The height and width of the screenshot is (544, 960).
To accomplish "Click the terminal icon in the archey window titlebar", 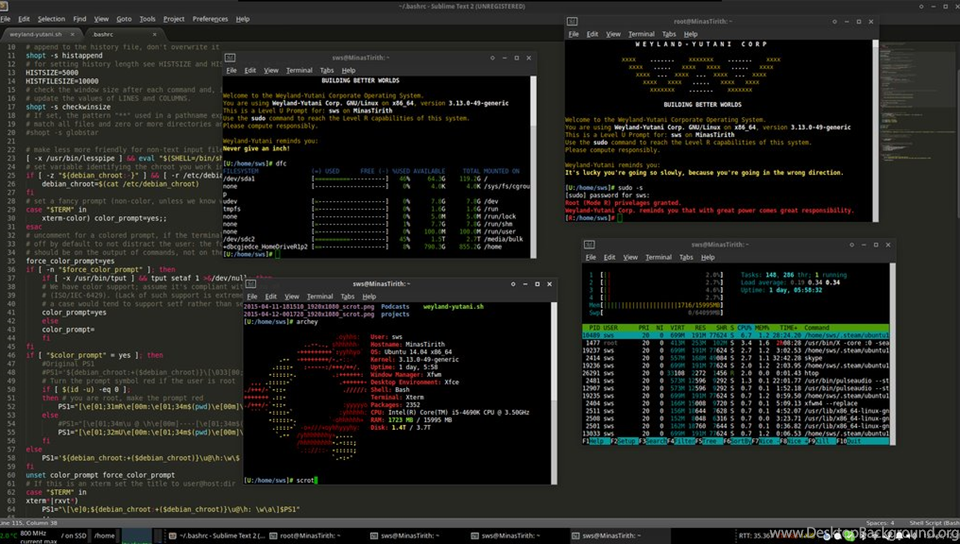I will point(250,283).
